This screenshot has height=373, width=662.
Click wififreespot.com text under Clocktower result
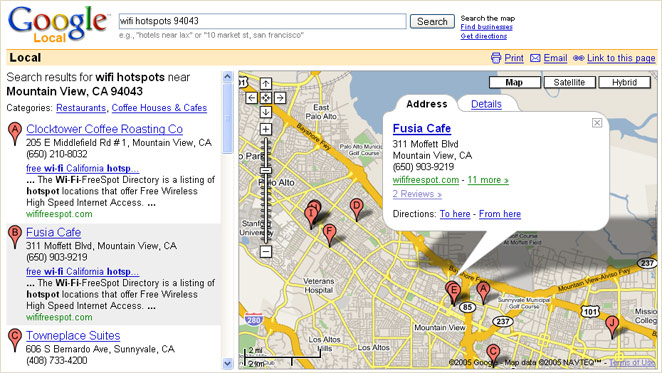pyautogui.click(x=59, y=214)
